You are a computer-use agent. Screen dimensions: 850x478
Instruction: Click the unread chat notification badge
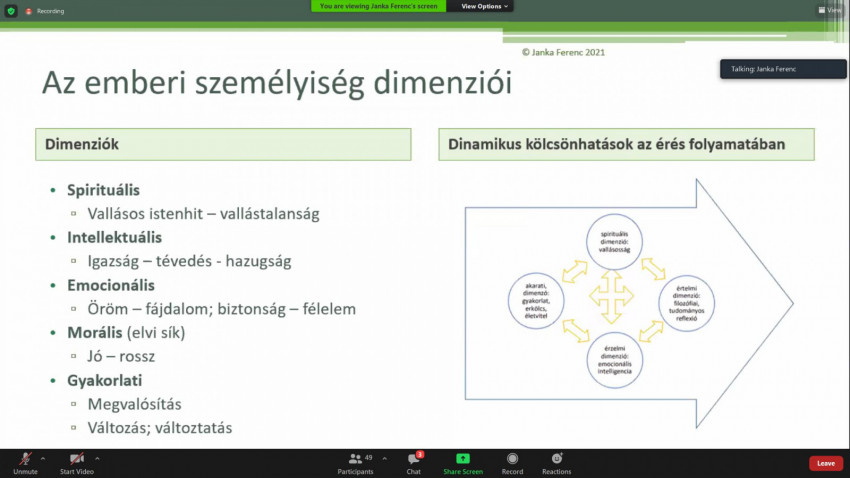[420, 454]
